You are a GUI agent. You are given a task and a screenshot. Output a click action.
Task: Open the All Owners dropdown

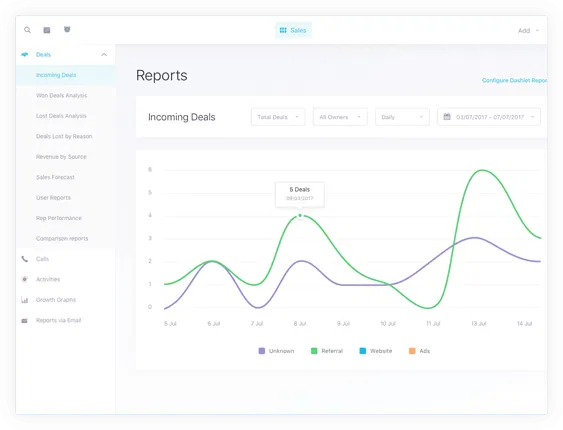click(340, 117)
